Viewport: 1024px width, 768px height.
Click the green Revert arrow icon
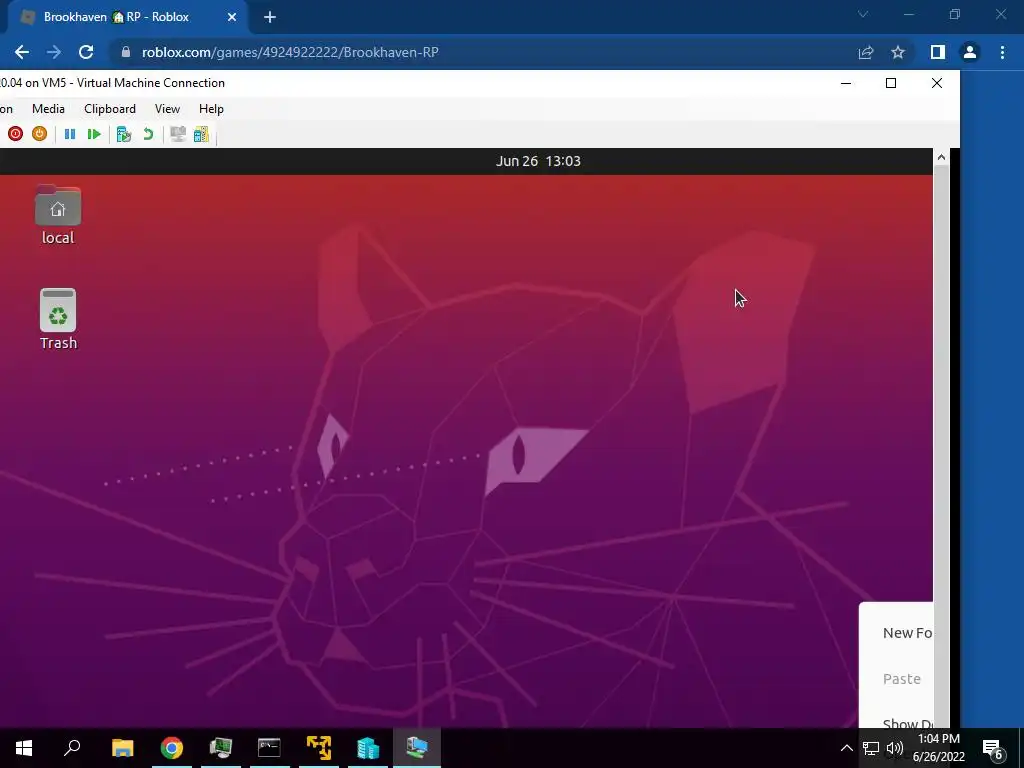coord(148,134)
